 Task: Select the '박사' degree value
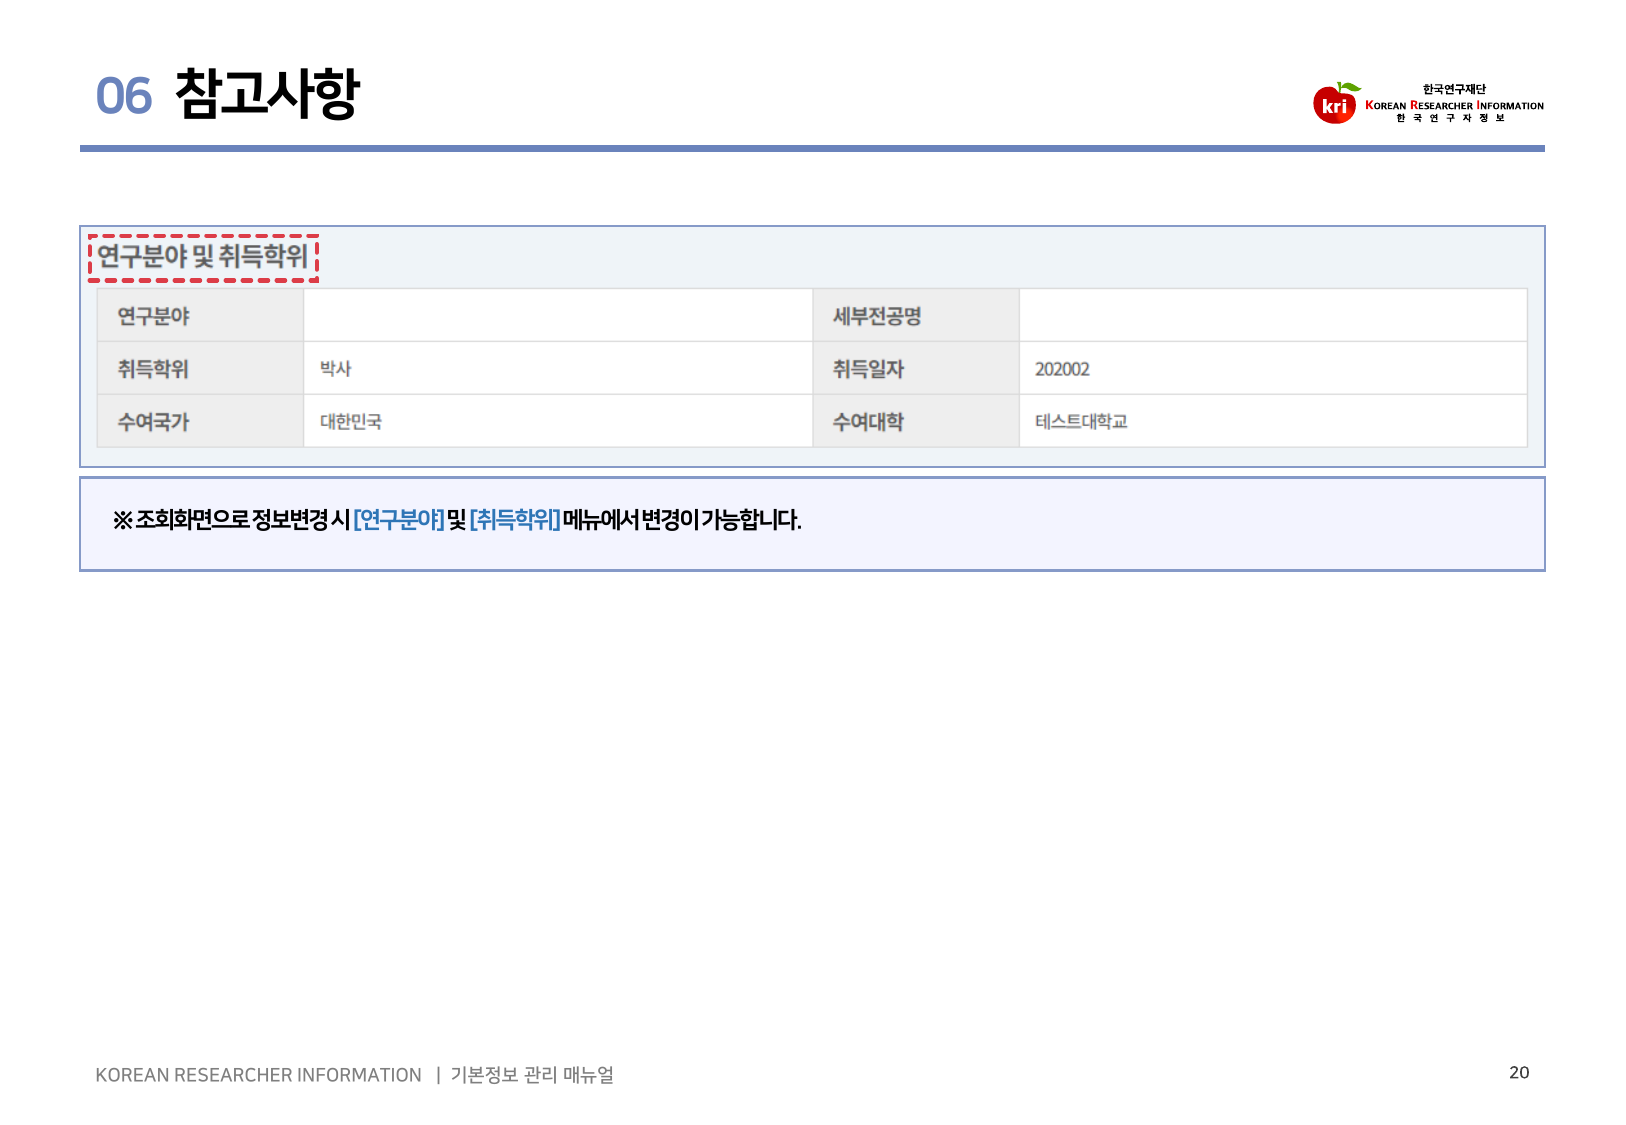tap(336, 369)
